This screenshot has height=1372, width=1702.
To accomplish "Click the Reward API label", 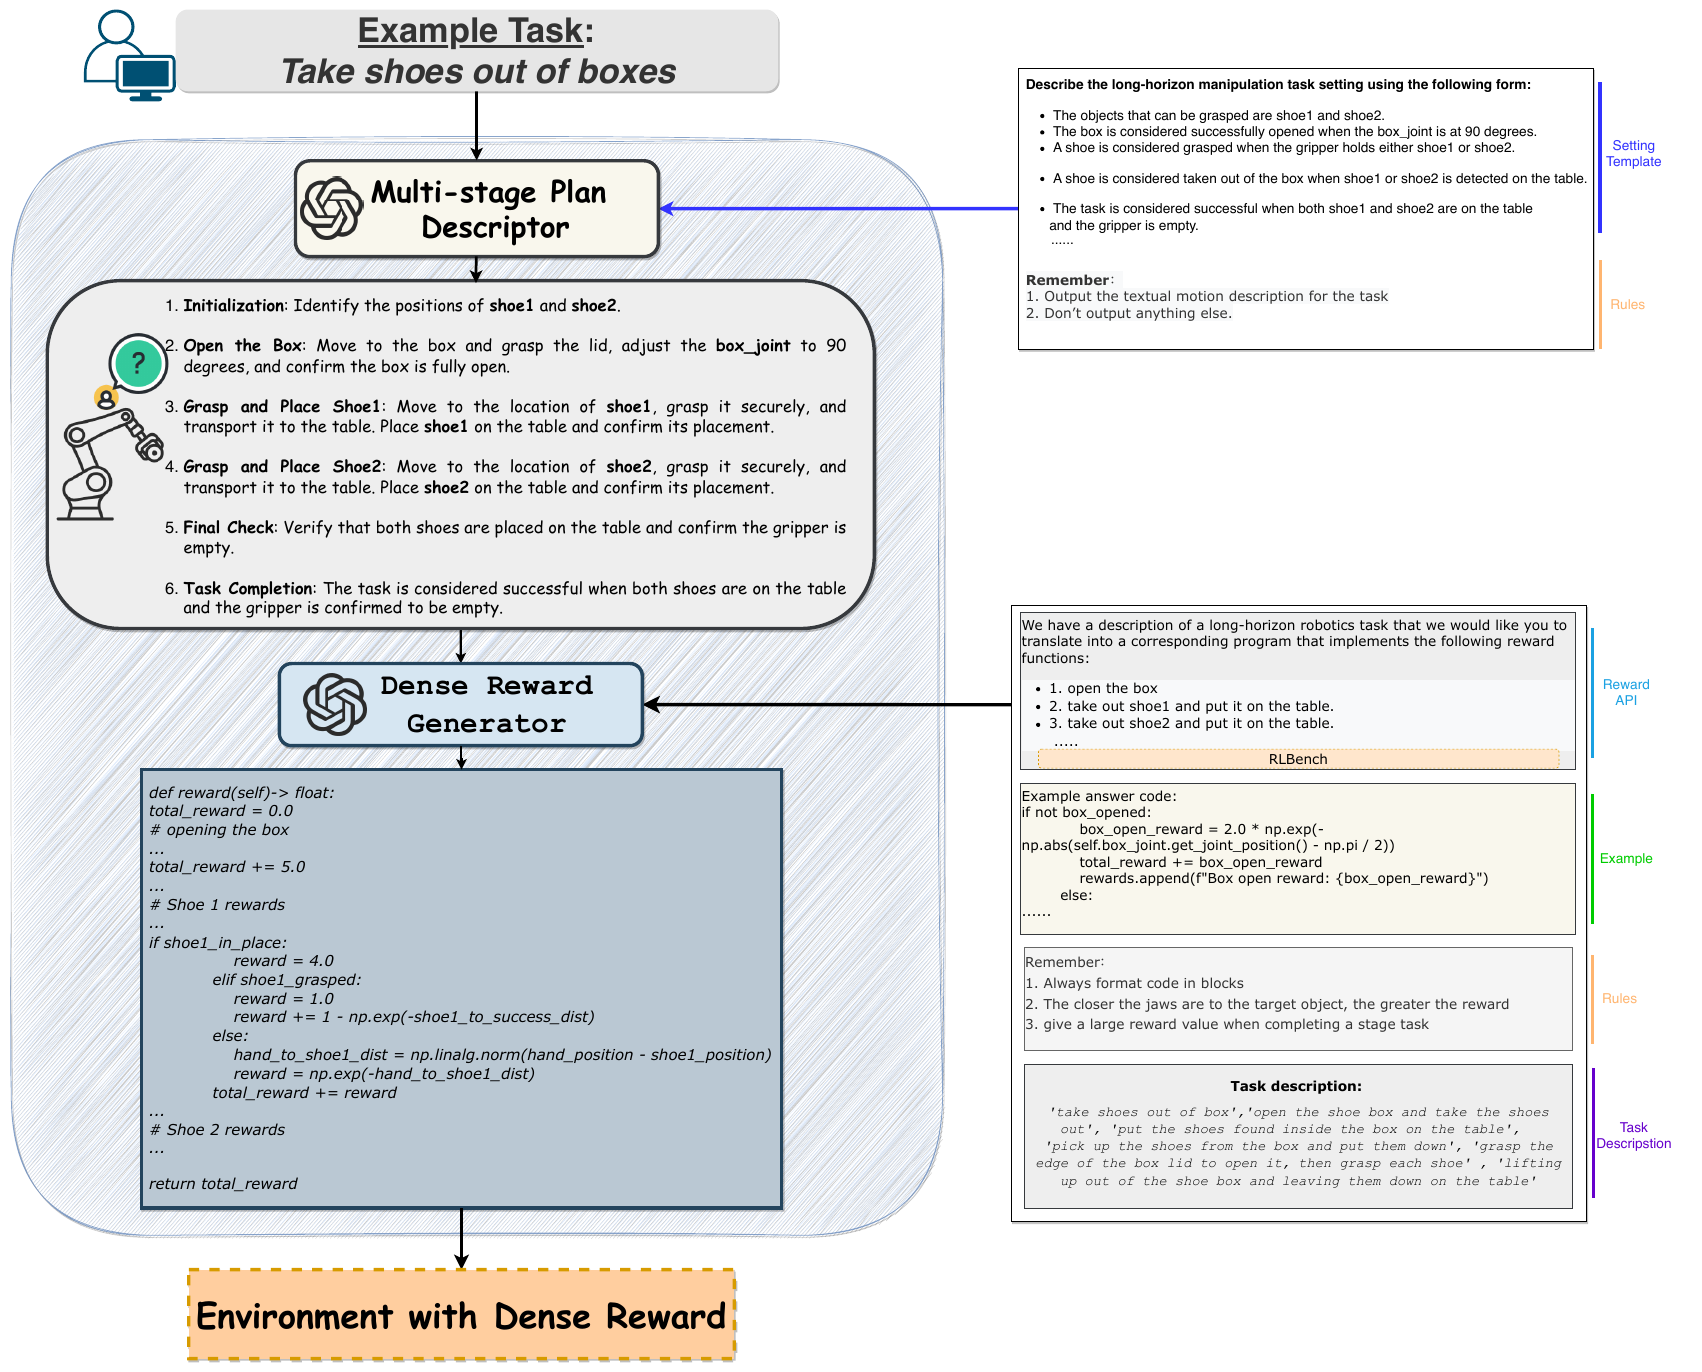I will [1626, 692].
